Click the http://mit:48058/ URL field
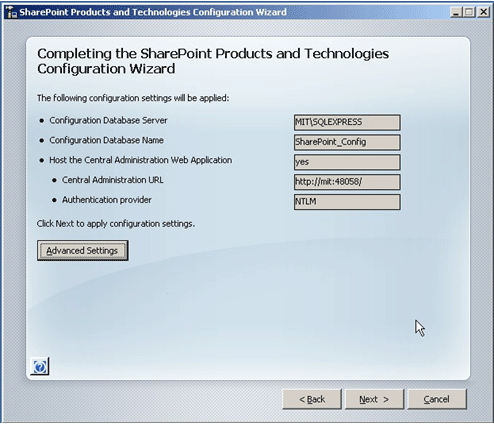Image resolution: width=494 pixels, height=424 pixels. pos(347,182)
